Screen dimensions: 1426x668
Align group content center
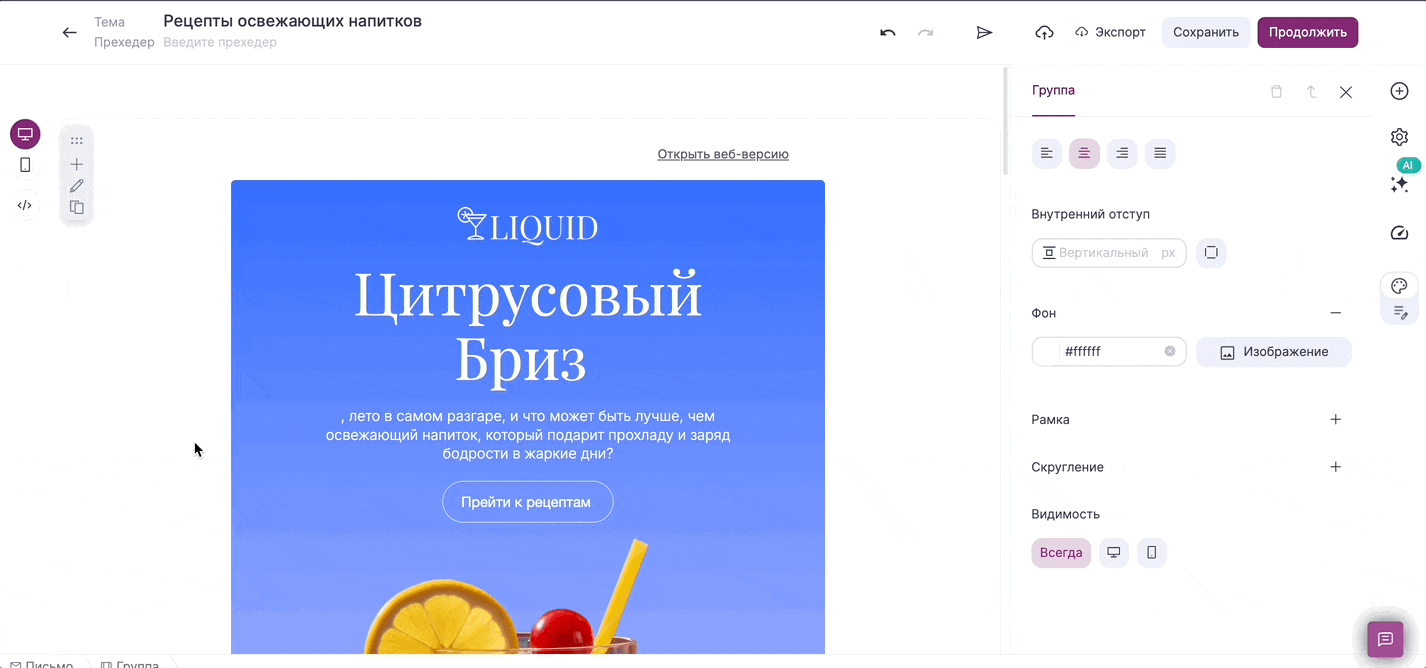coord(1084,153)
